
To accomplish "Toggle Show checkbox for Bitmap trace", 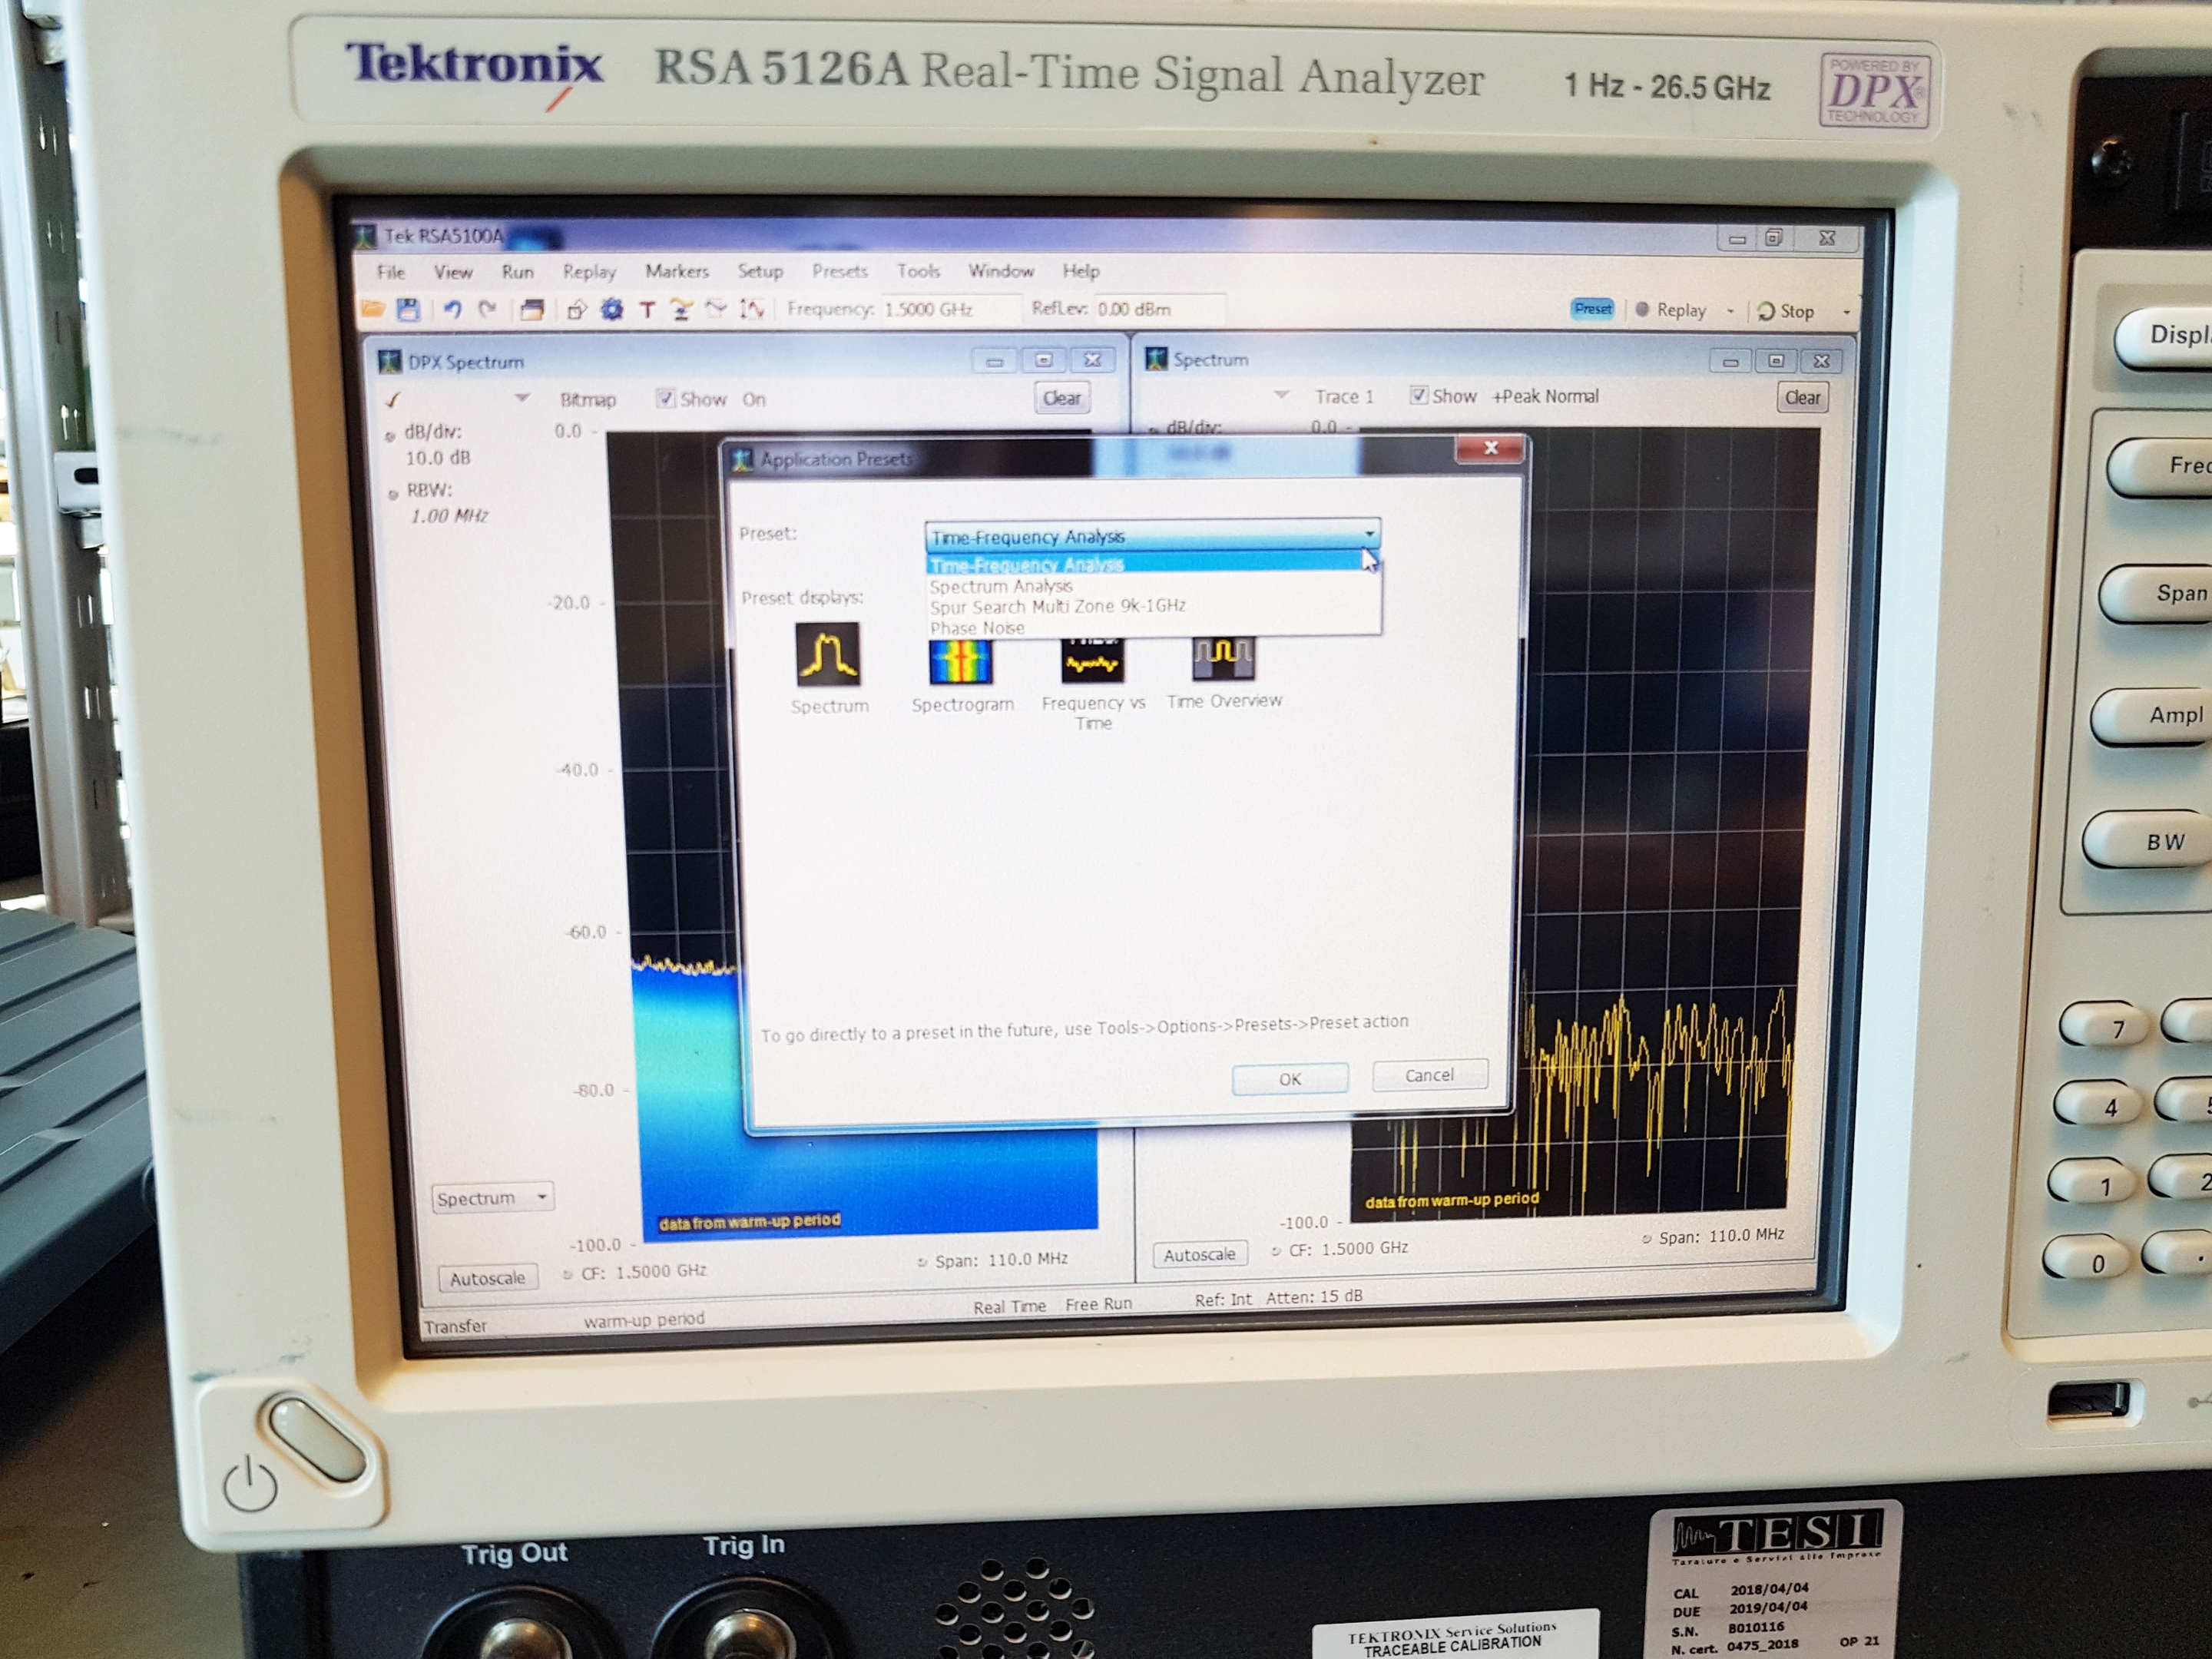I will click(x=665, y=399).
